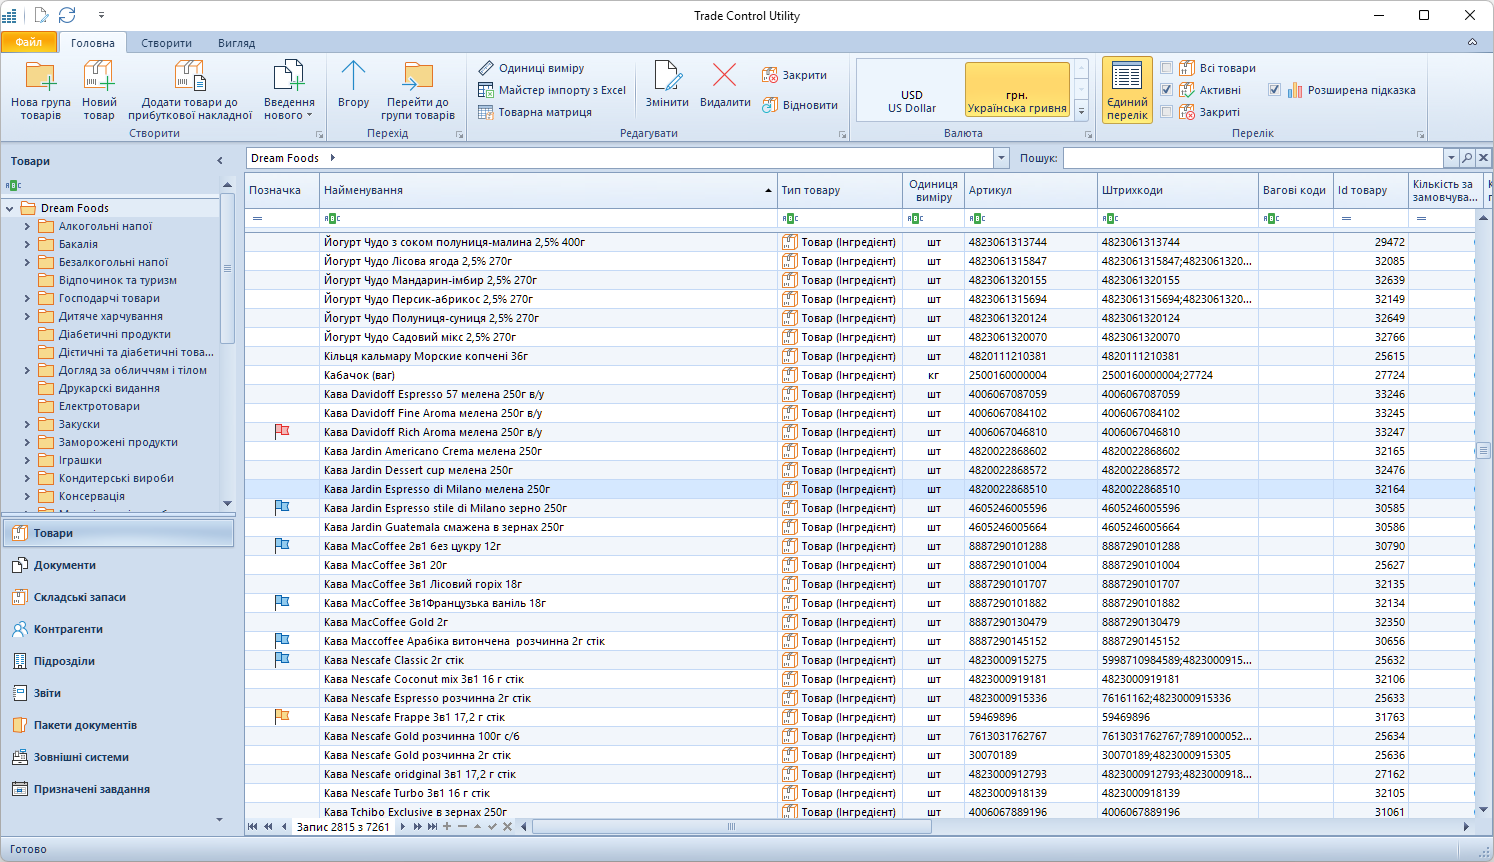
Task: Click into the Пошук search field
Action: [x=1252, y=158]
